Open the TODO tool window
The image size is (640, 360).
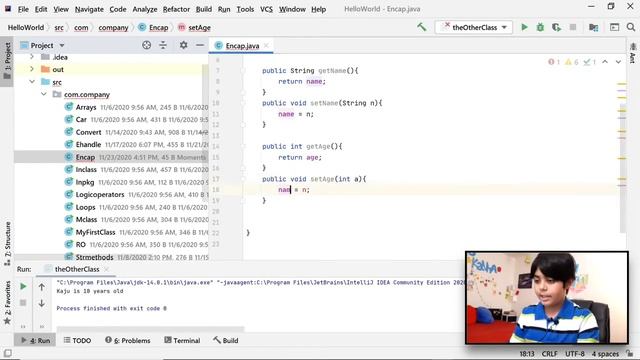coord(77,340)
